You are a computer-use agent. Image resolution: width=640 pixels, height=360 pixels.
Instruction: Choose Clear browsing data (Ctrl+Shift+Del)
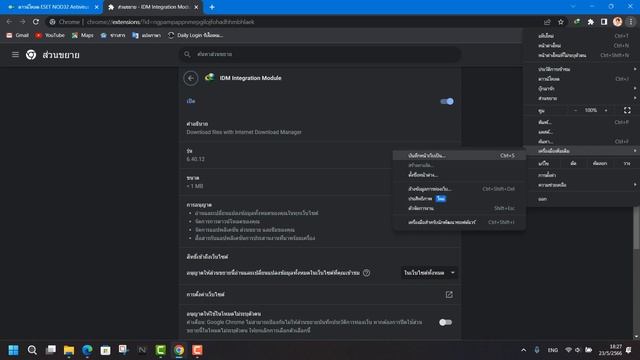[459, 189]
